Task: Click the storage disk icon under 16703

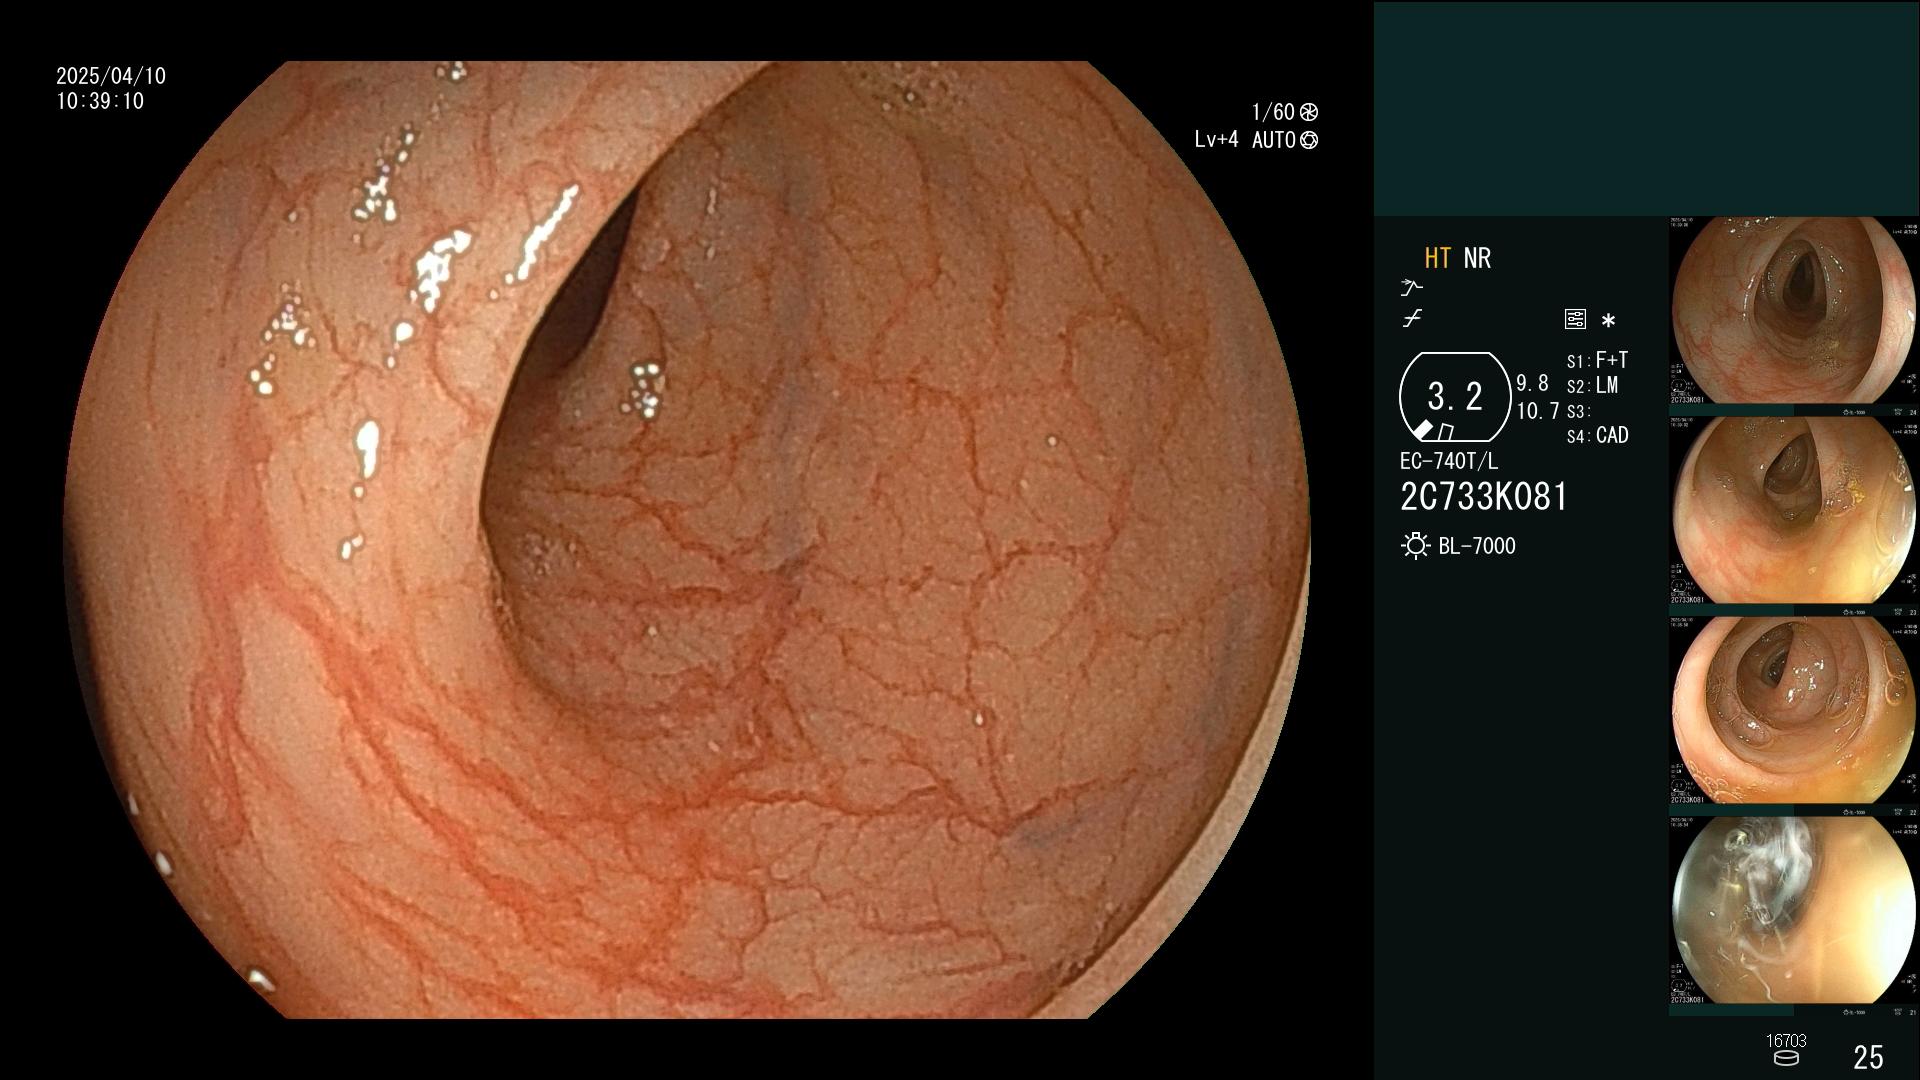Action: [x=1786, y=1058]
